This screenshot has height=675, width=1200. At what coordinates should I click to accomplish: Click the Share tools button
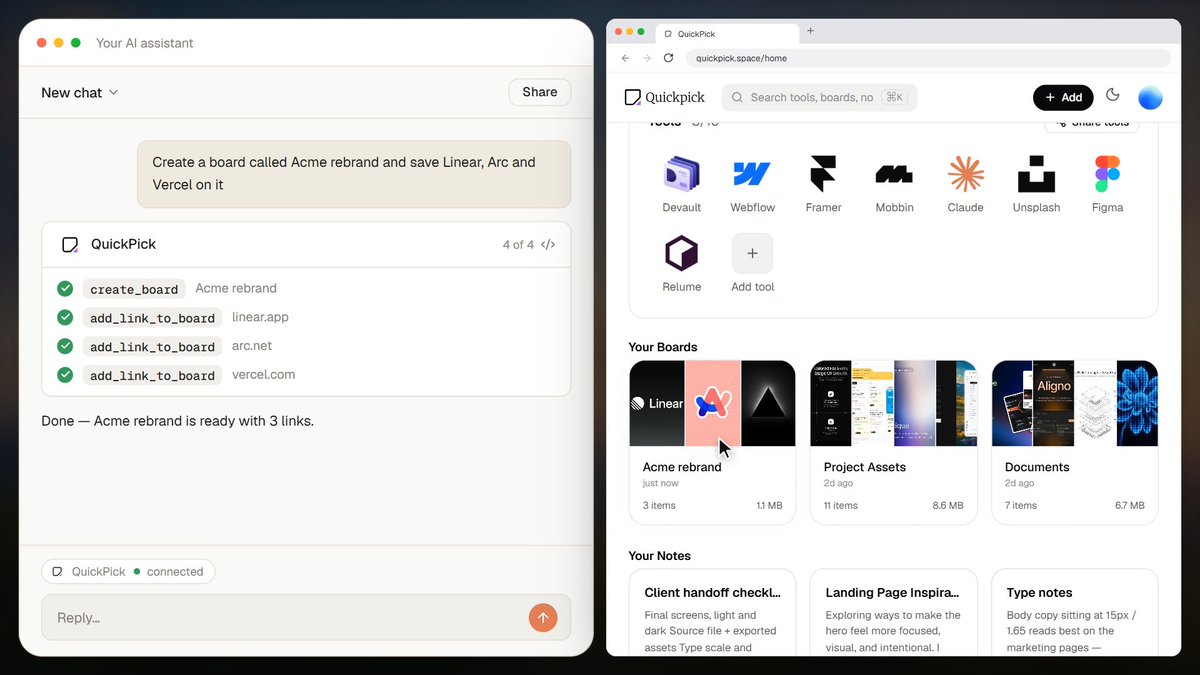pyautogui.click(x=1092, y=123)
